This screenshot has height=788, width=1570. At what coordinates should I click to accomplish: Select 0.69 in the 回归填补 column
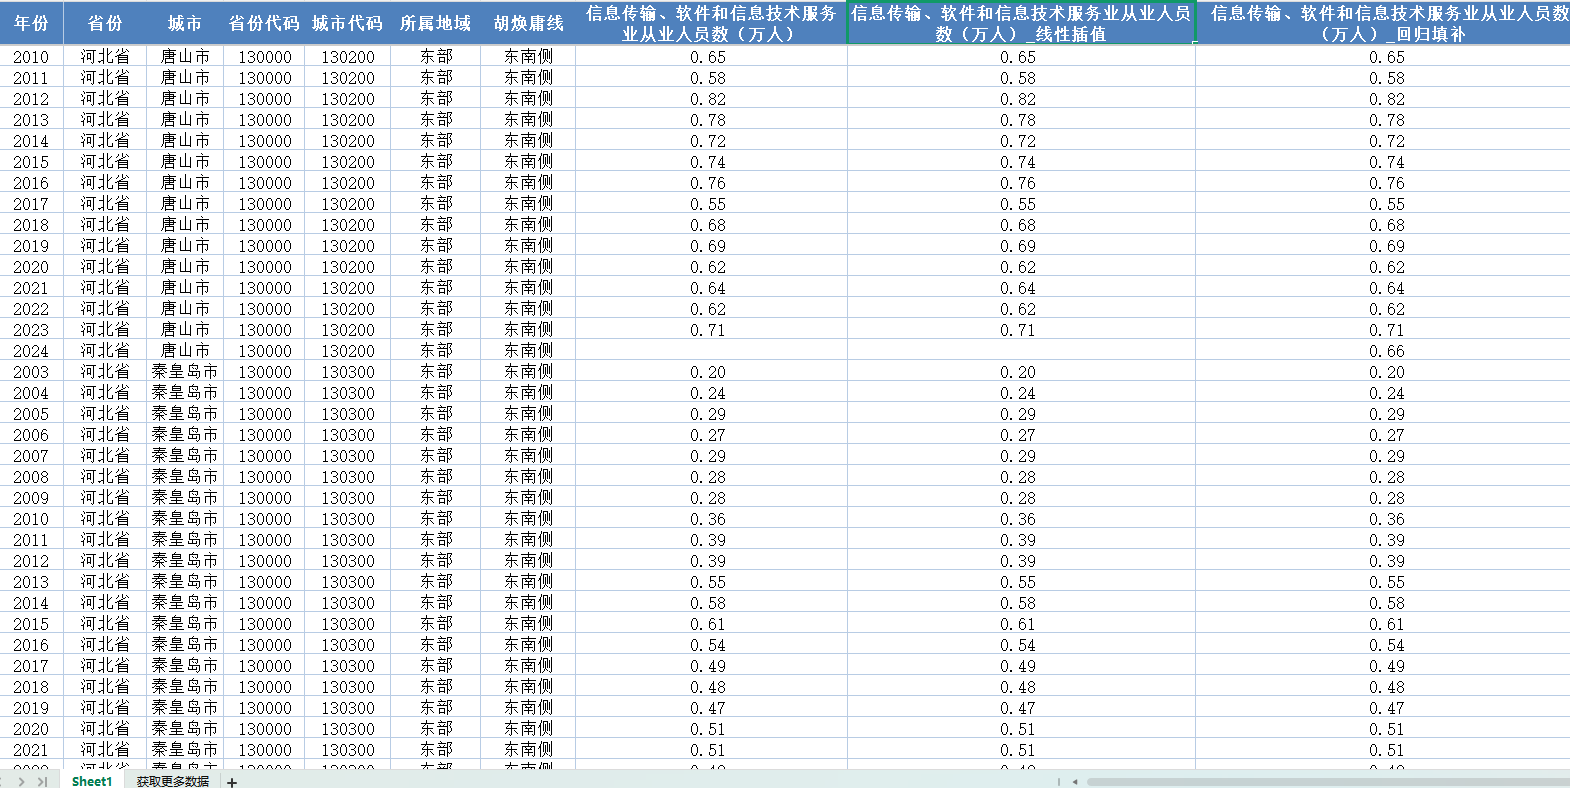click(x=1387, y=246)
